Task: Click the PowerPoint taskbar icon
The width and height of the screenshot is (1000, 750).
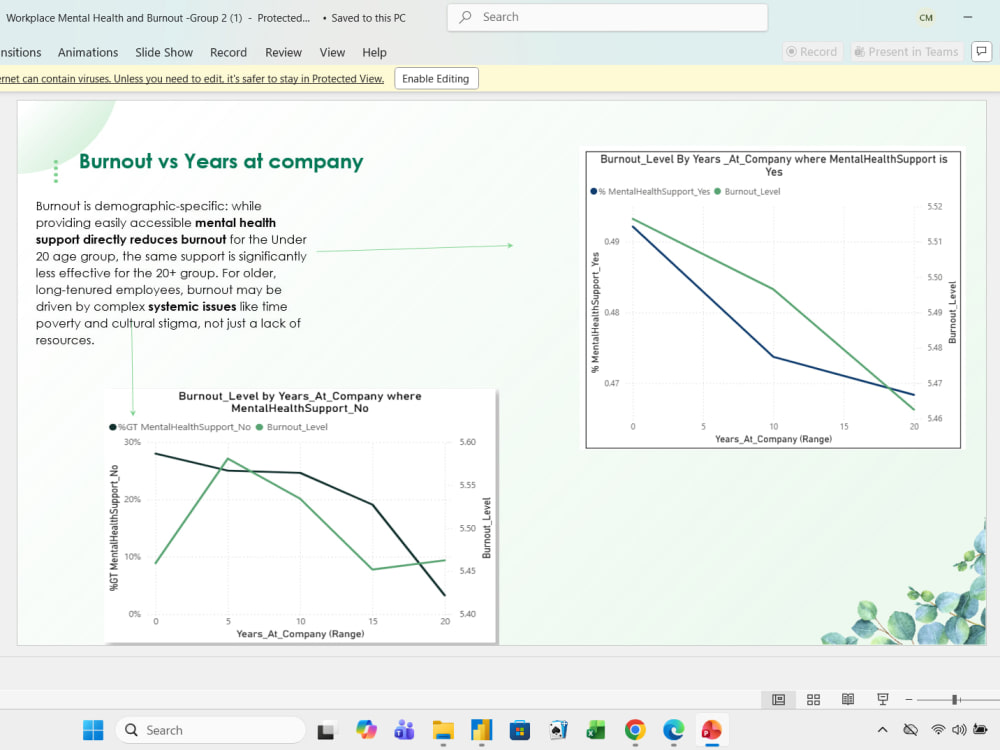Action: pos(712,730)
